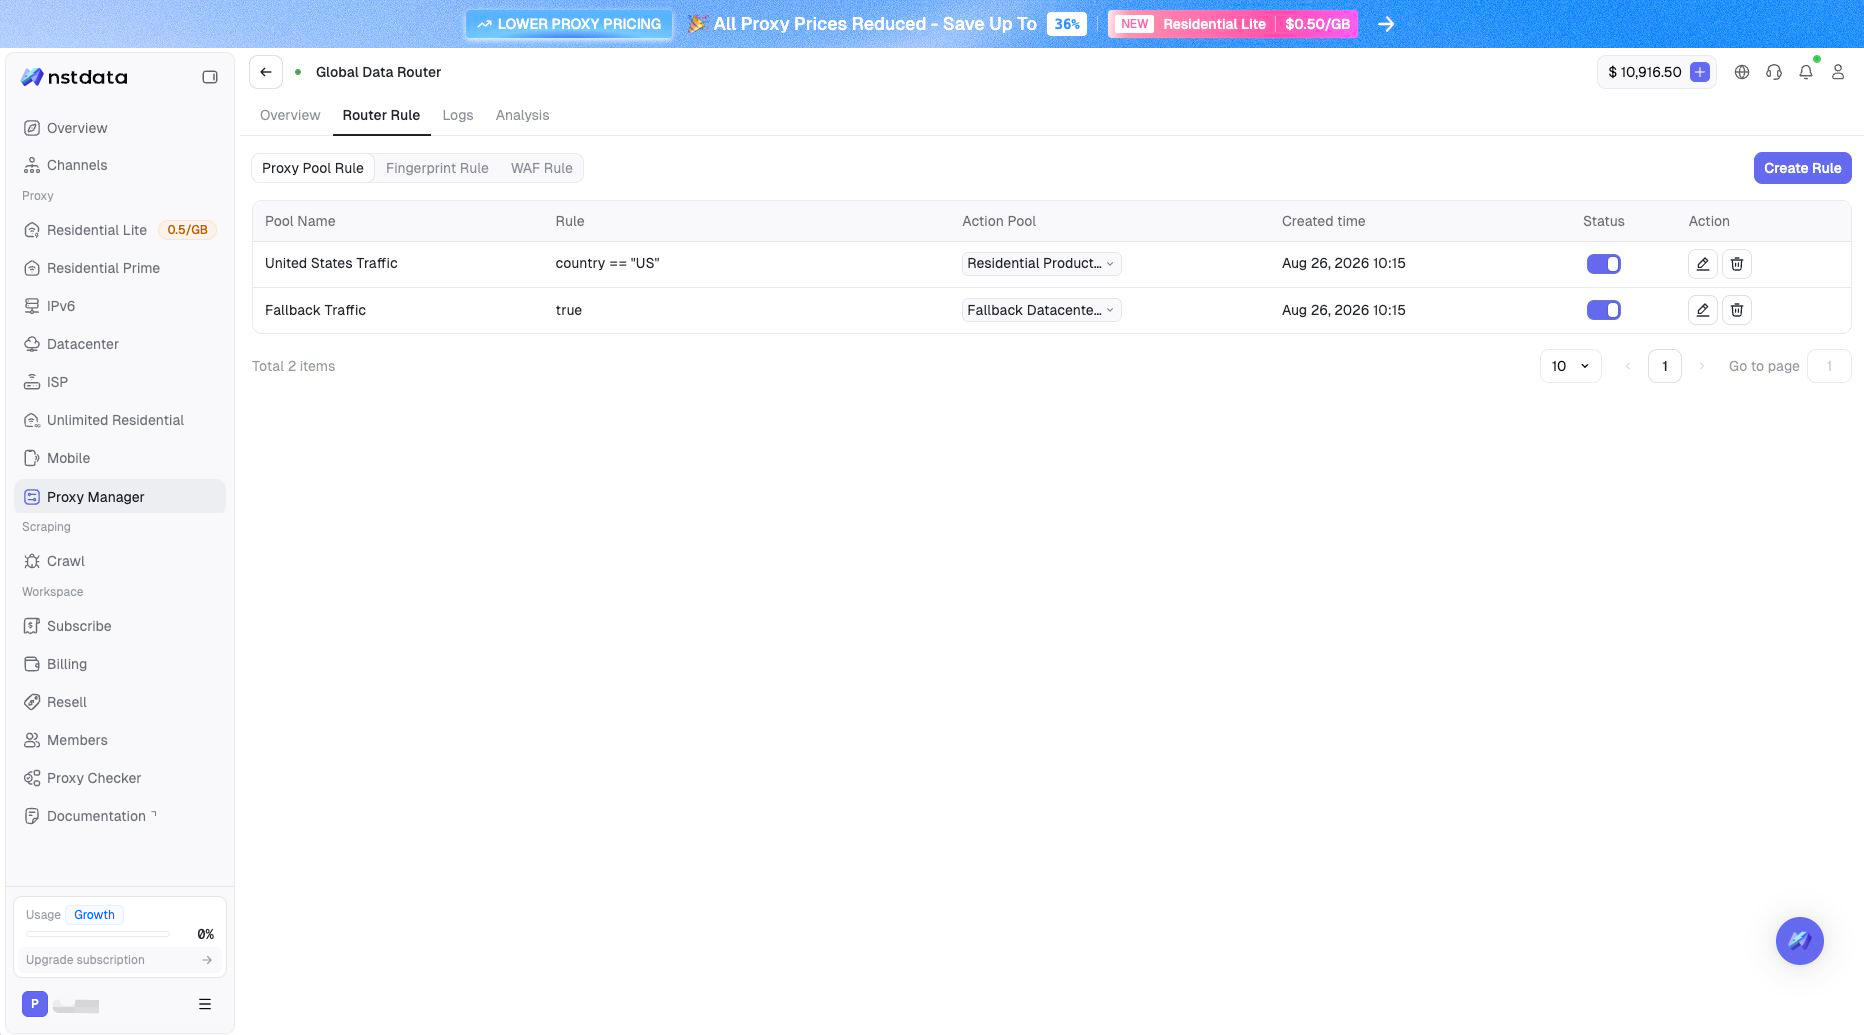
Task: Disable the Fallback Traffic status toggle
Action: (1604, 310)
